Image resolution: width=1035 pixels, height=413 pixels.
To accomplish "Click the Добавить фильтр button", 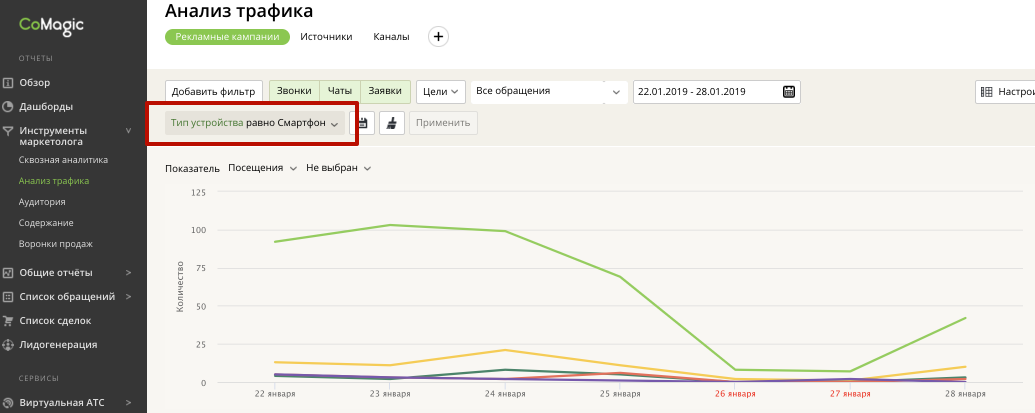I will tap(214, 92).
